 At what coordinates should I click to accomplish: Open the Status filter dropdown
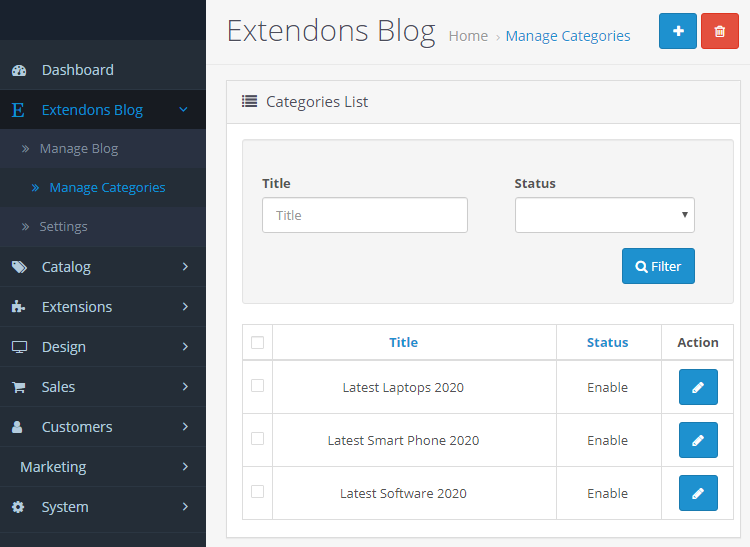[605, 215]
